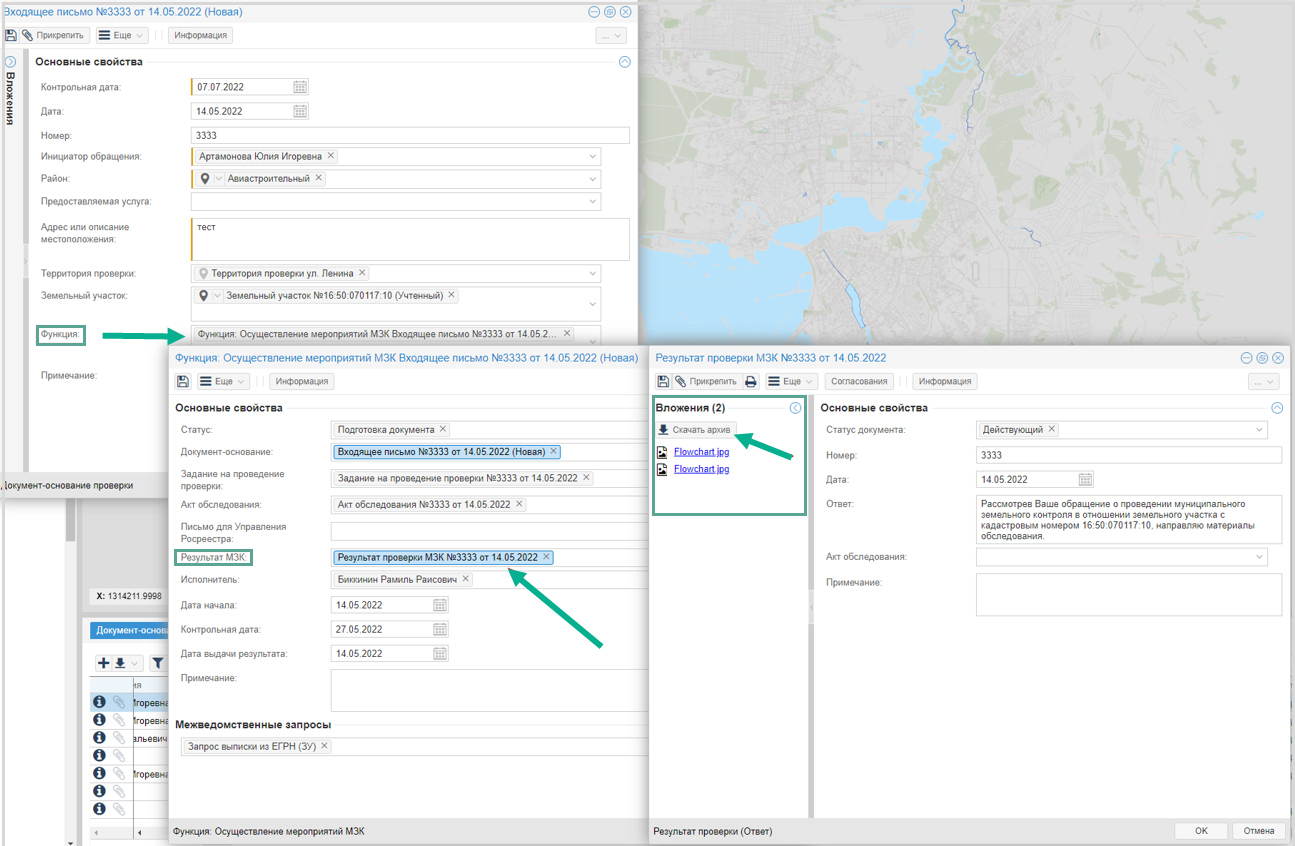Click the map pin icon in the Район field

[x=205, y=179]
